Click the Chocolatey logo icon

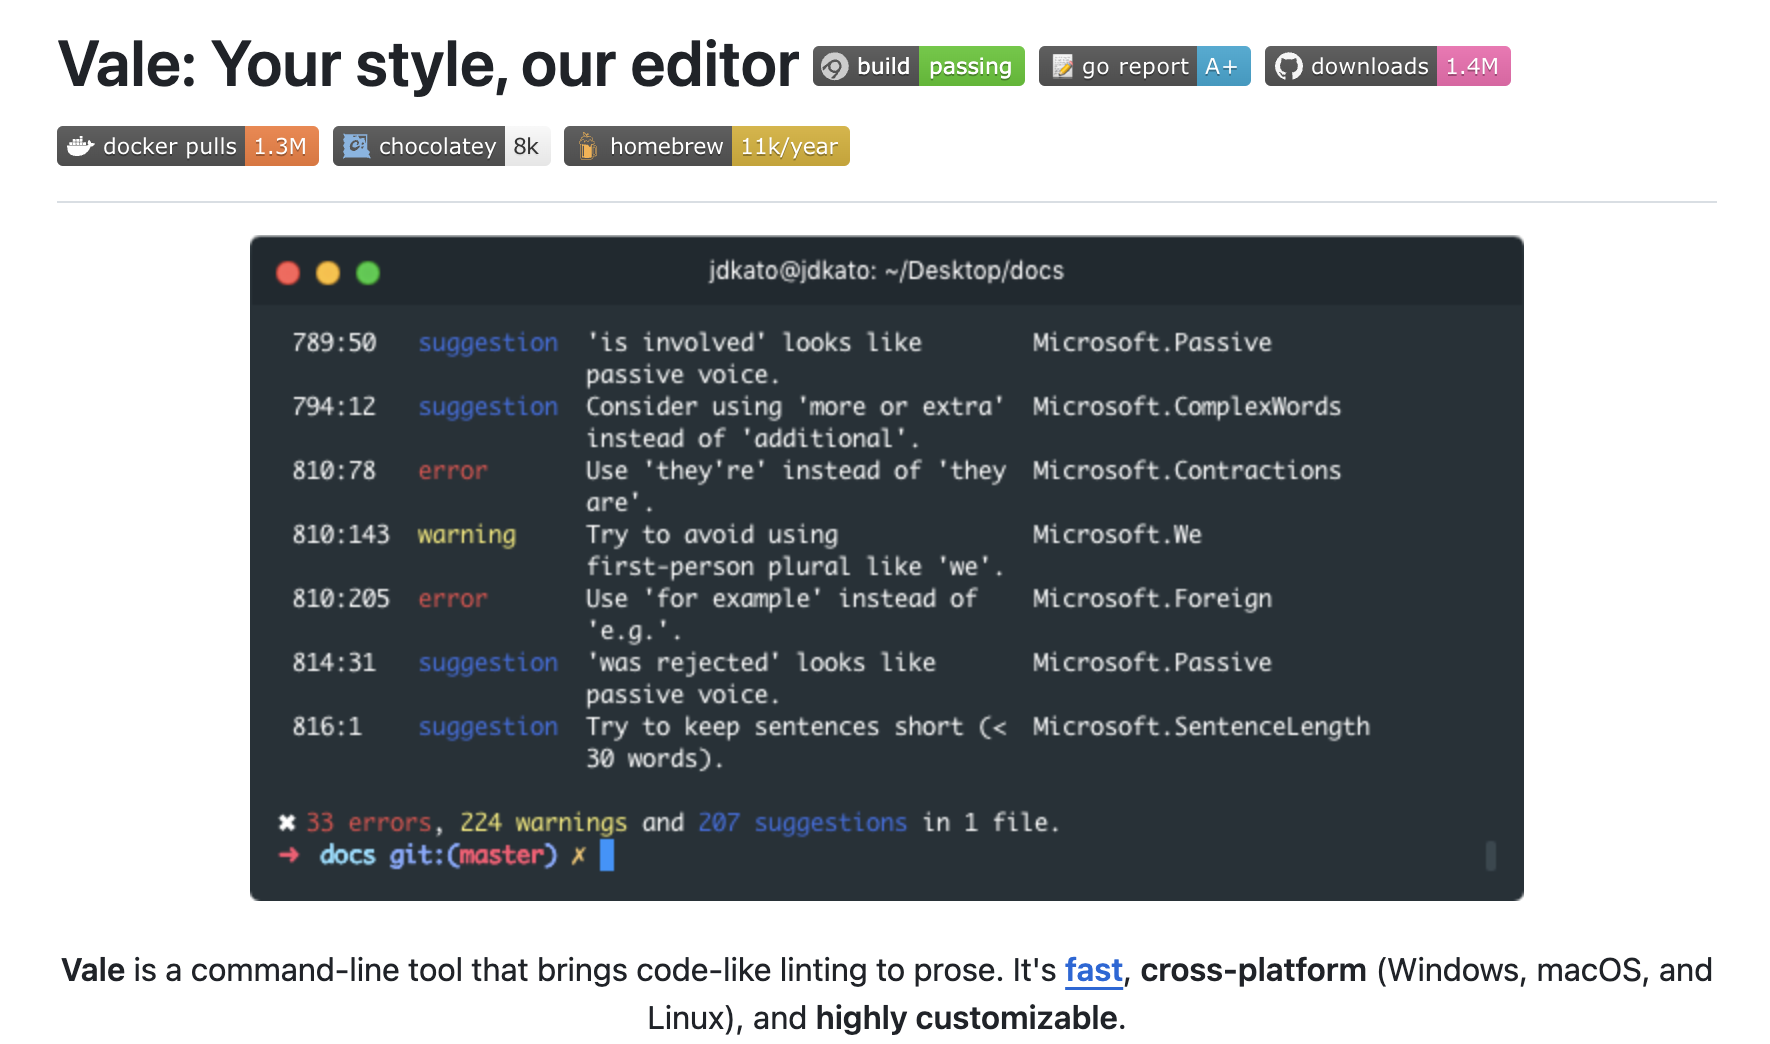(356, 147)
